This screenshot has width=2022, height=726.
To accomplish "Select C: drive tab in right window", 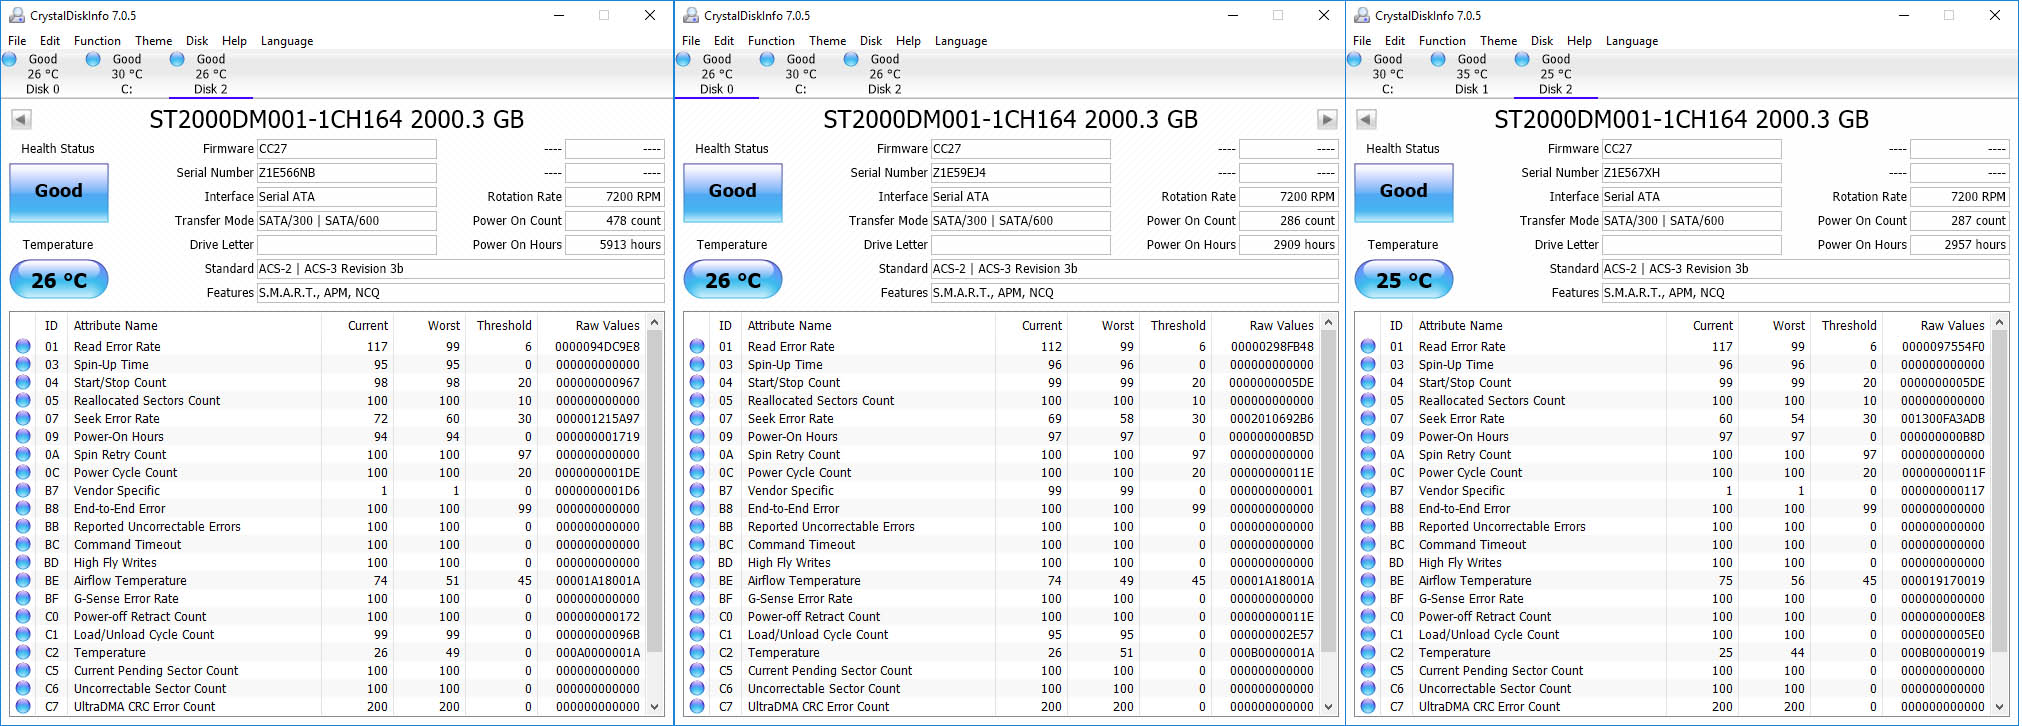I will pos(1388,74).
